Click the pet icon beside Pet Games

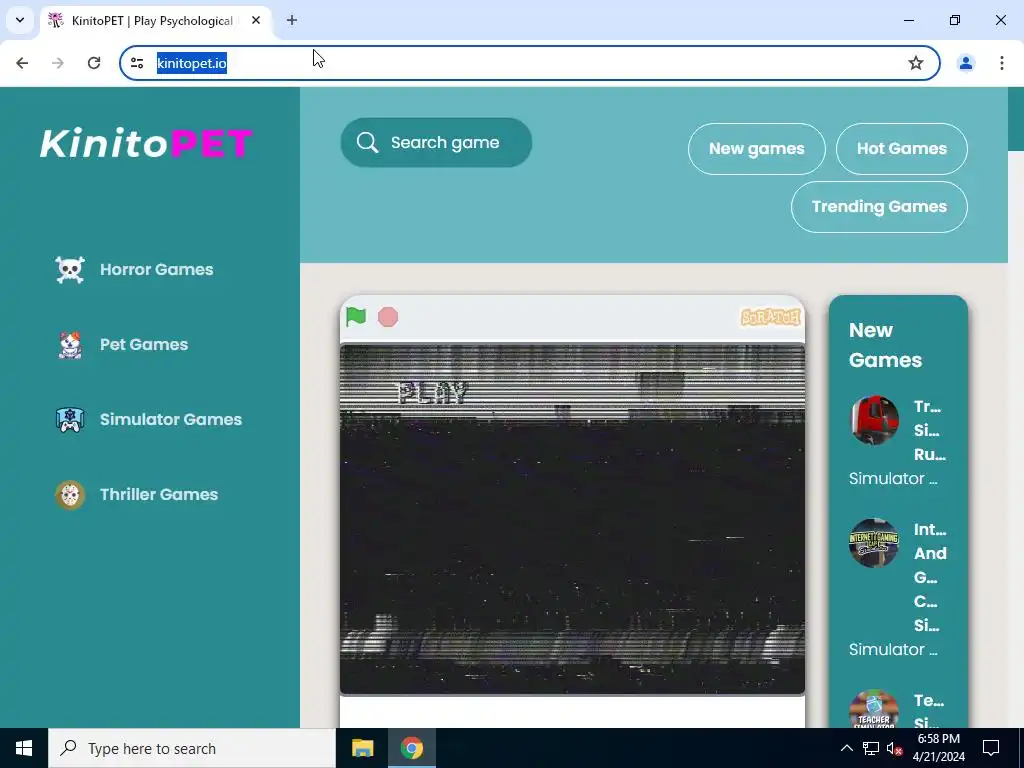pos(70,345)
